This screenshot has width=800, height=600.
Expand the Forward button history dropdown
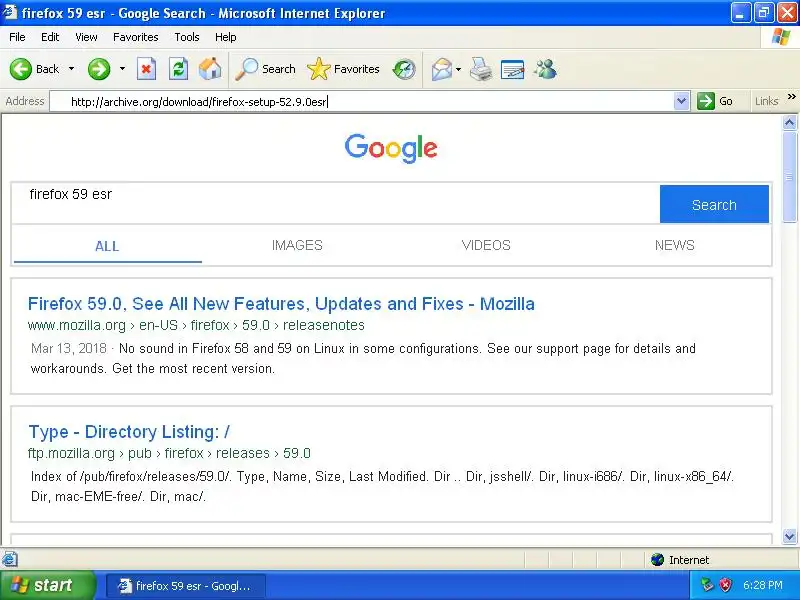coord(122,69)
